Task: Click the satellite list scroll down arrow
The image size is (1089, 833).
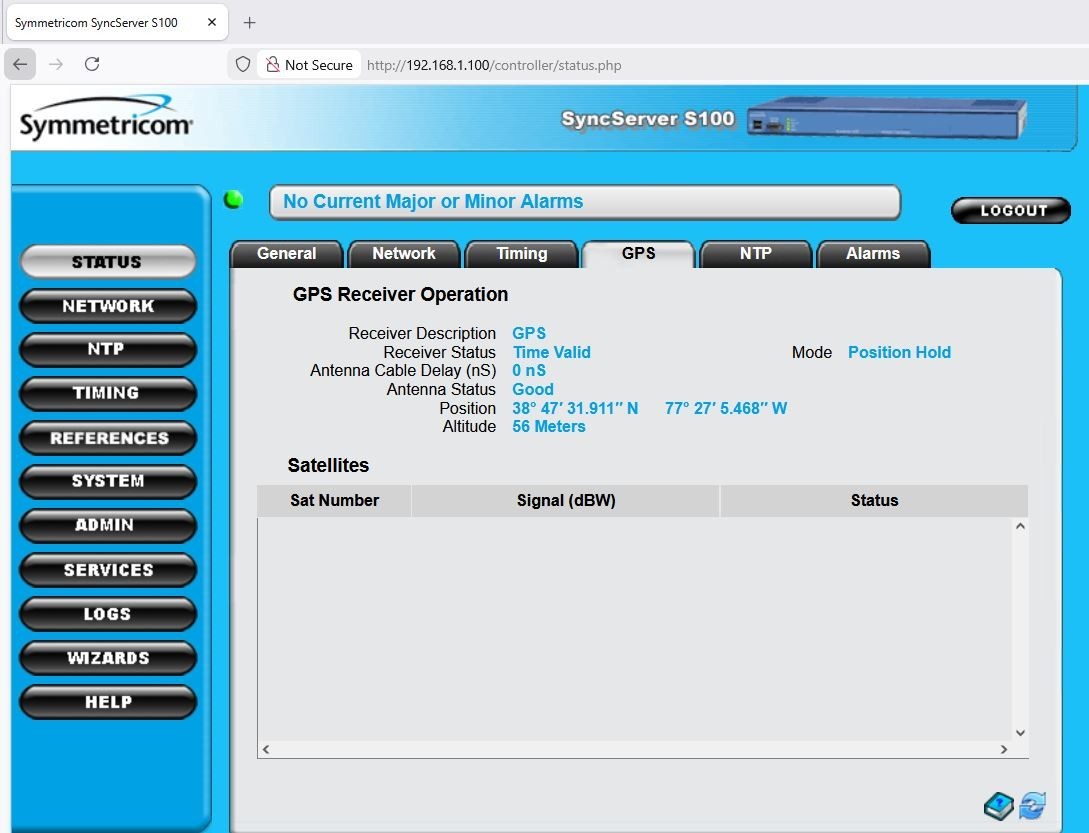Action: 1020,732
